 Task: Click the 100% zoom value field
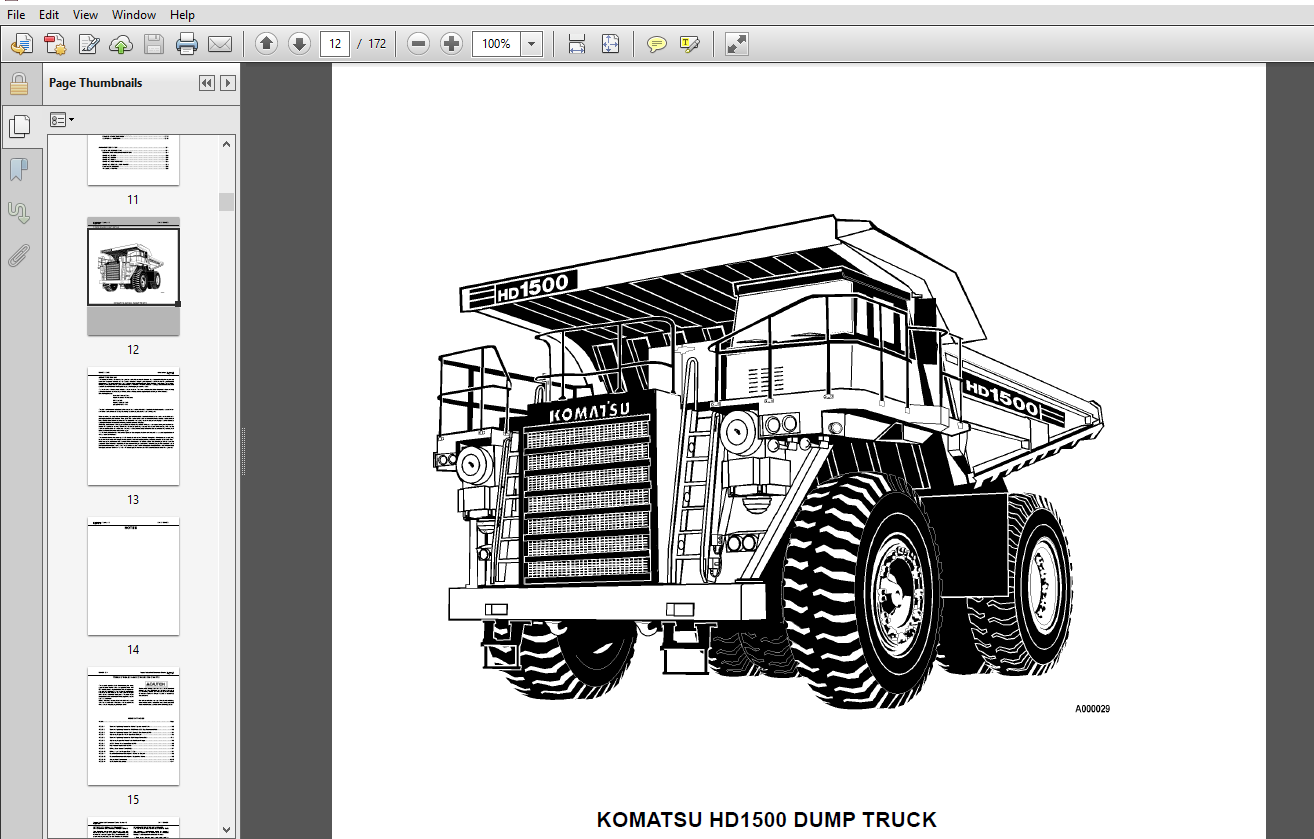pos(496,44)
